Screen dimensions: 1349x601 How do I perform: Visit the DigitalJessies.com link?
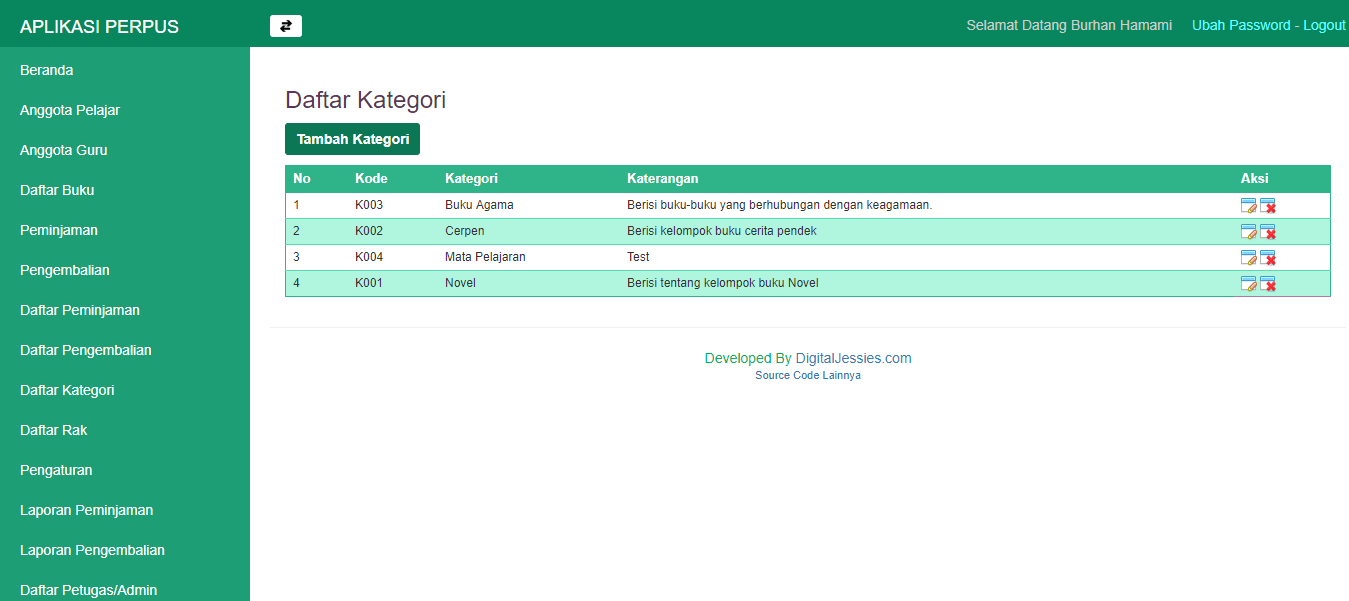pyautogui.click(x=853, y=358)
